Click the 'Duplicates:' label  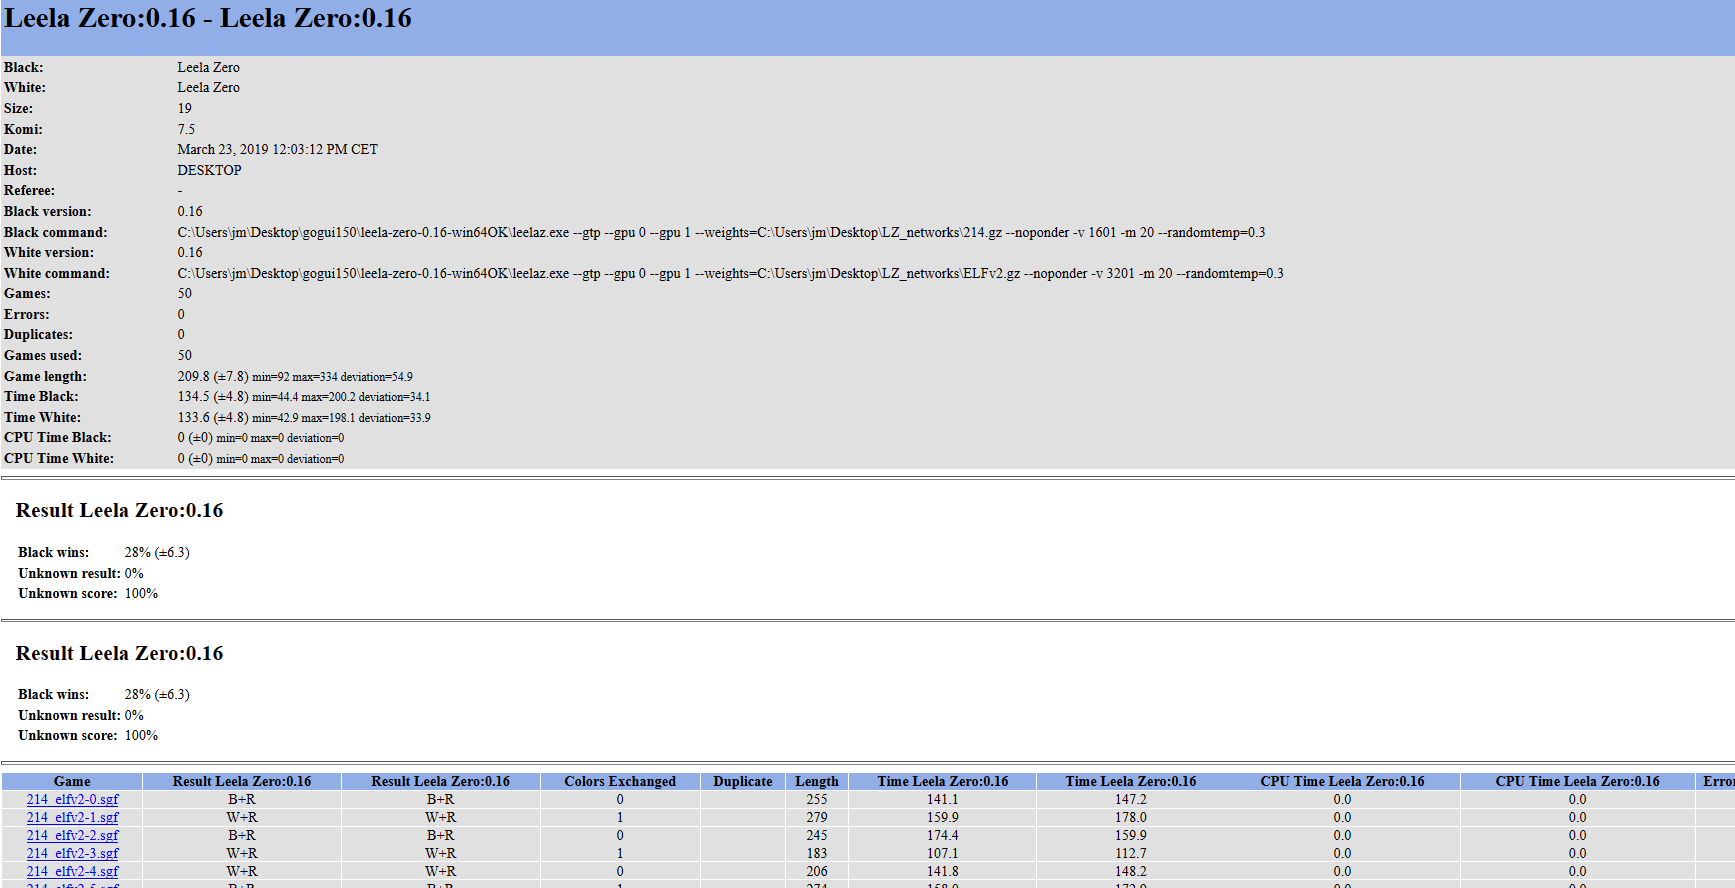(x=38, y=334)
